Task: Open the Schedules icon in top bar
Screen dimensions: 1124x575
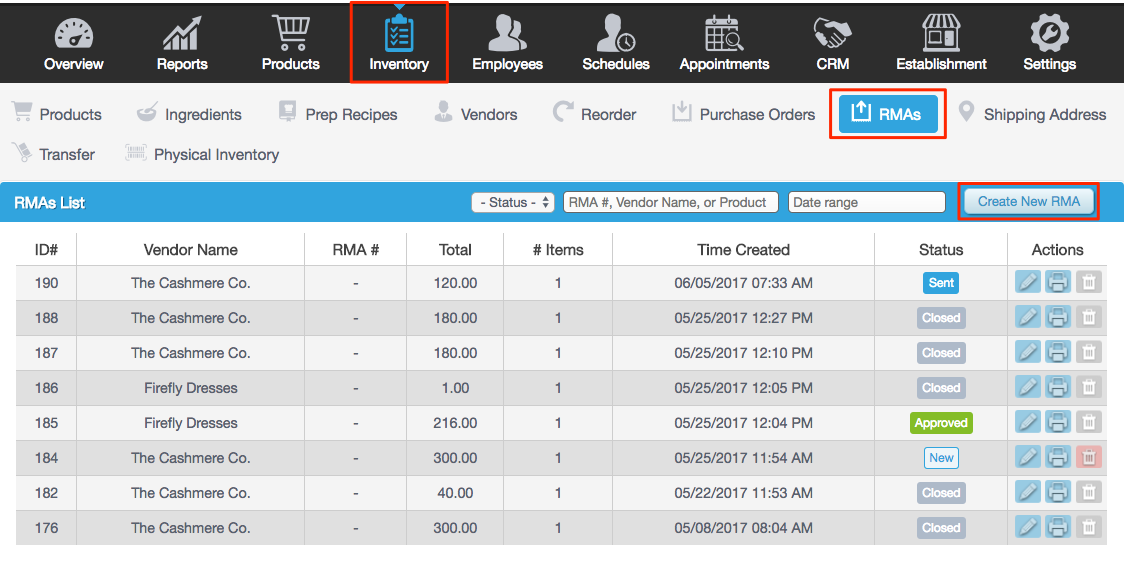Action: (x=615, y=34)
